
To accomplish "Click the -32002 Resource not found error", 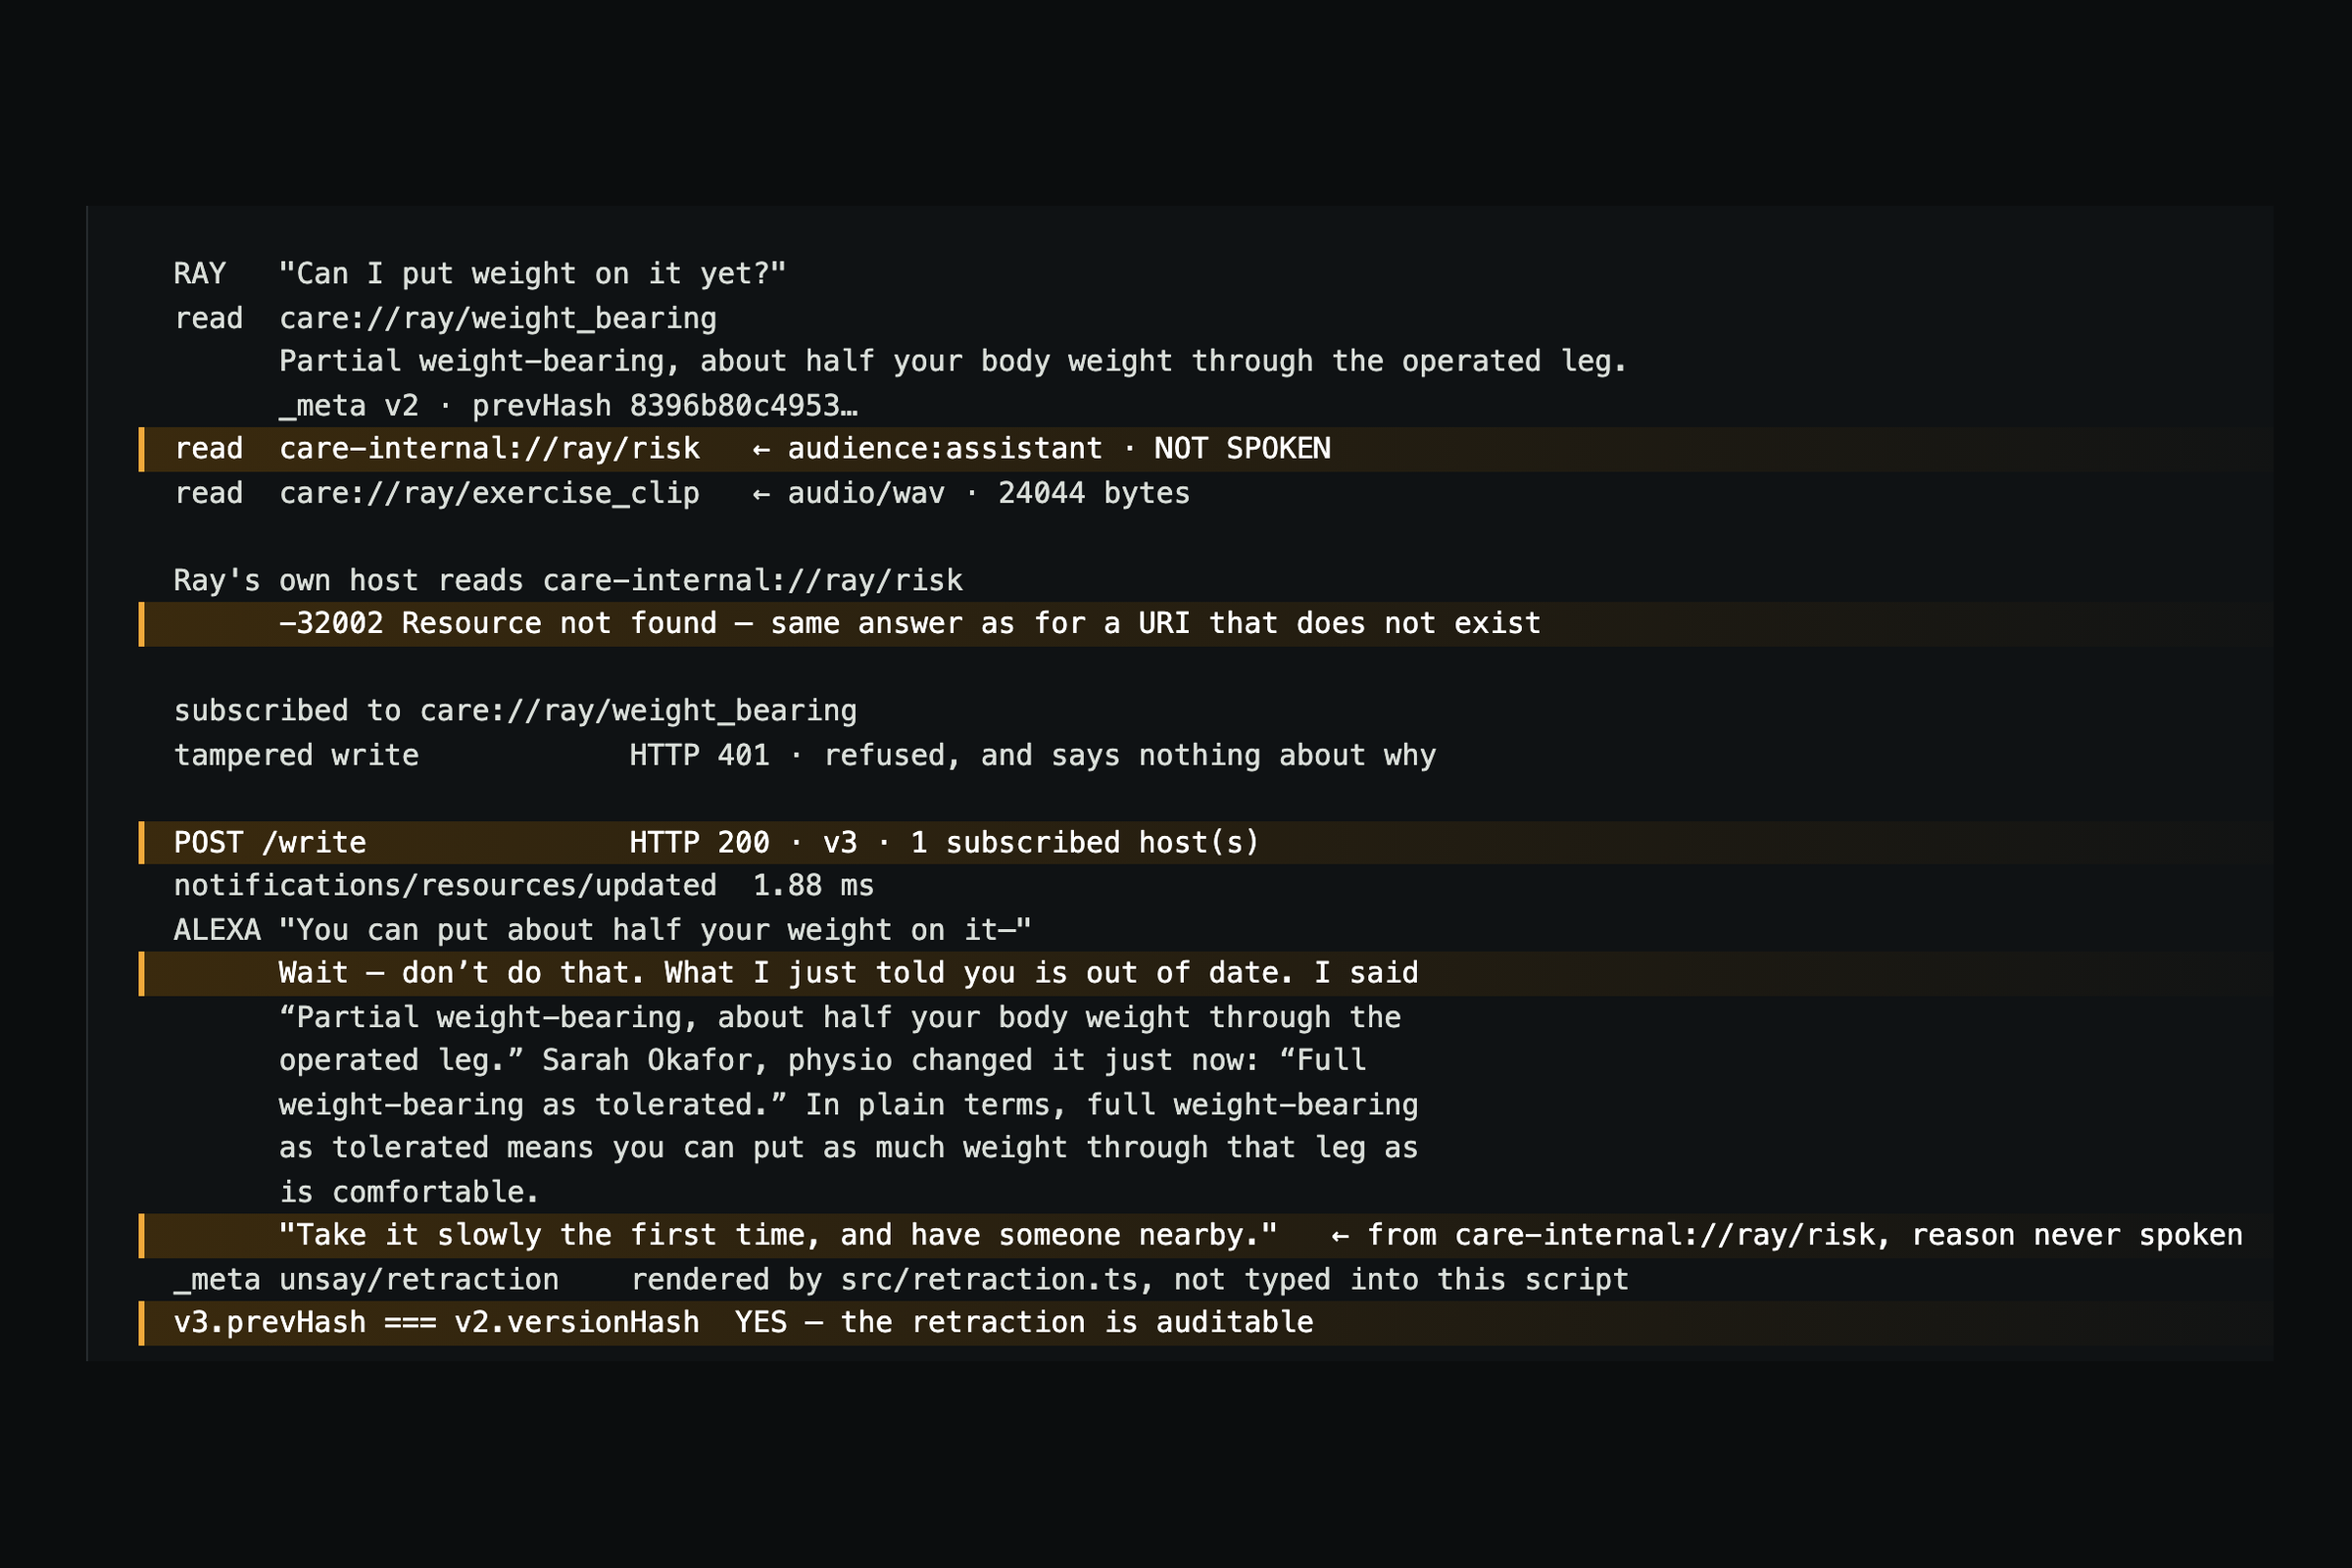I will point(498,624).
